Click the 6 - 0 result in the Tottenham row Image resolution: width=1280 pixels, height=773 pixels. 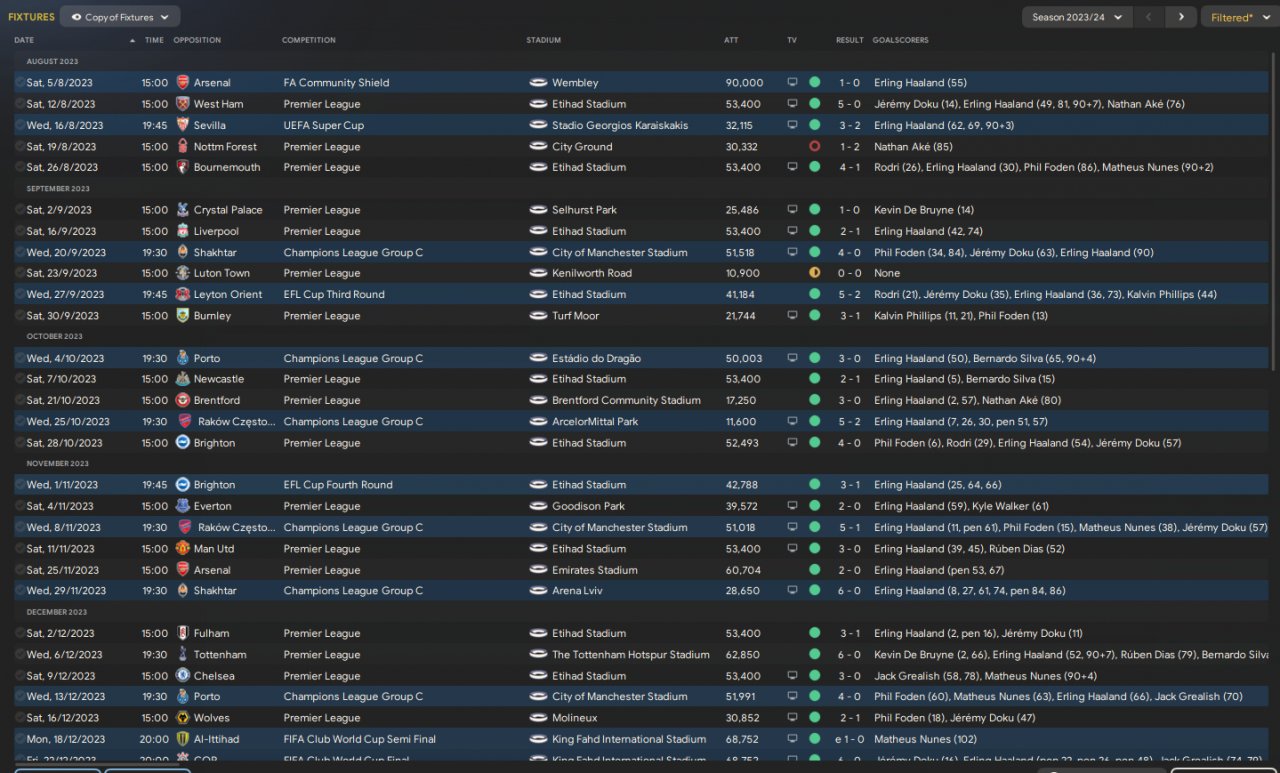click(849, 655)
